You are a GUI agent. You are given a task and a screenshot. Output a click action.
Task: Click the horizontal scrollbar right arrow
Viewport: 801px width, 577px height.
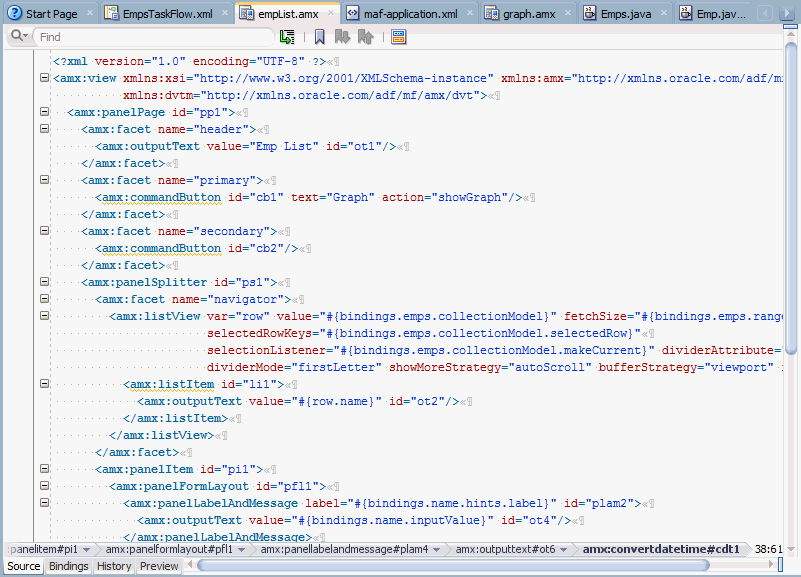pos(771,565)
